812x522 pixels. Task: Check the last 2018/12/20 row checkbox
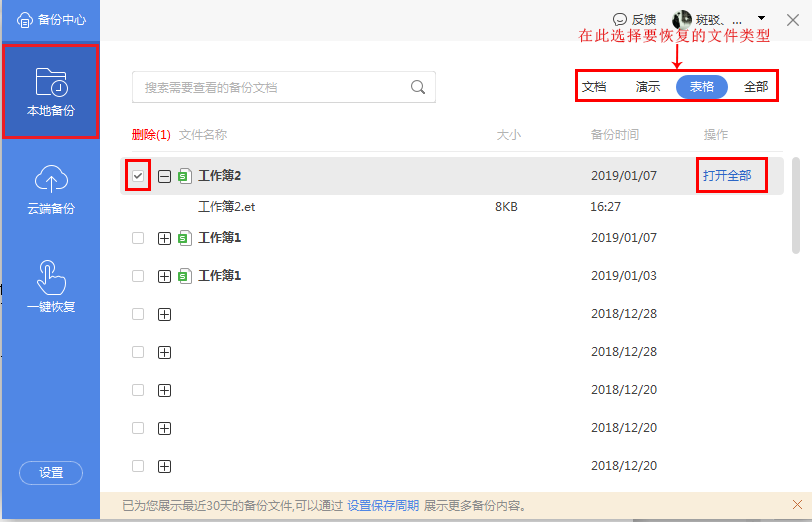138,466
